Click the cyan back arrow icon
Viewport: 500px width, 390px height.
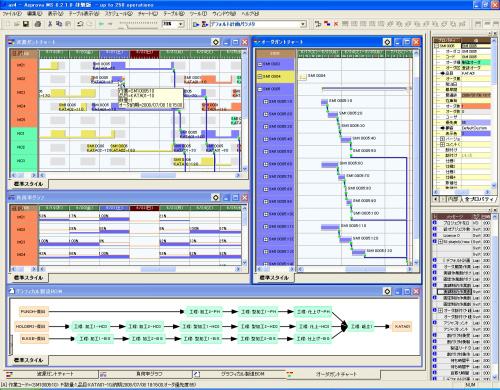[x=101, y=24]
